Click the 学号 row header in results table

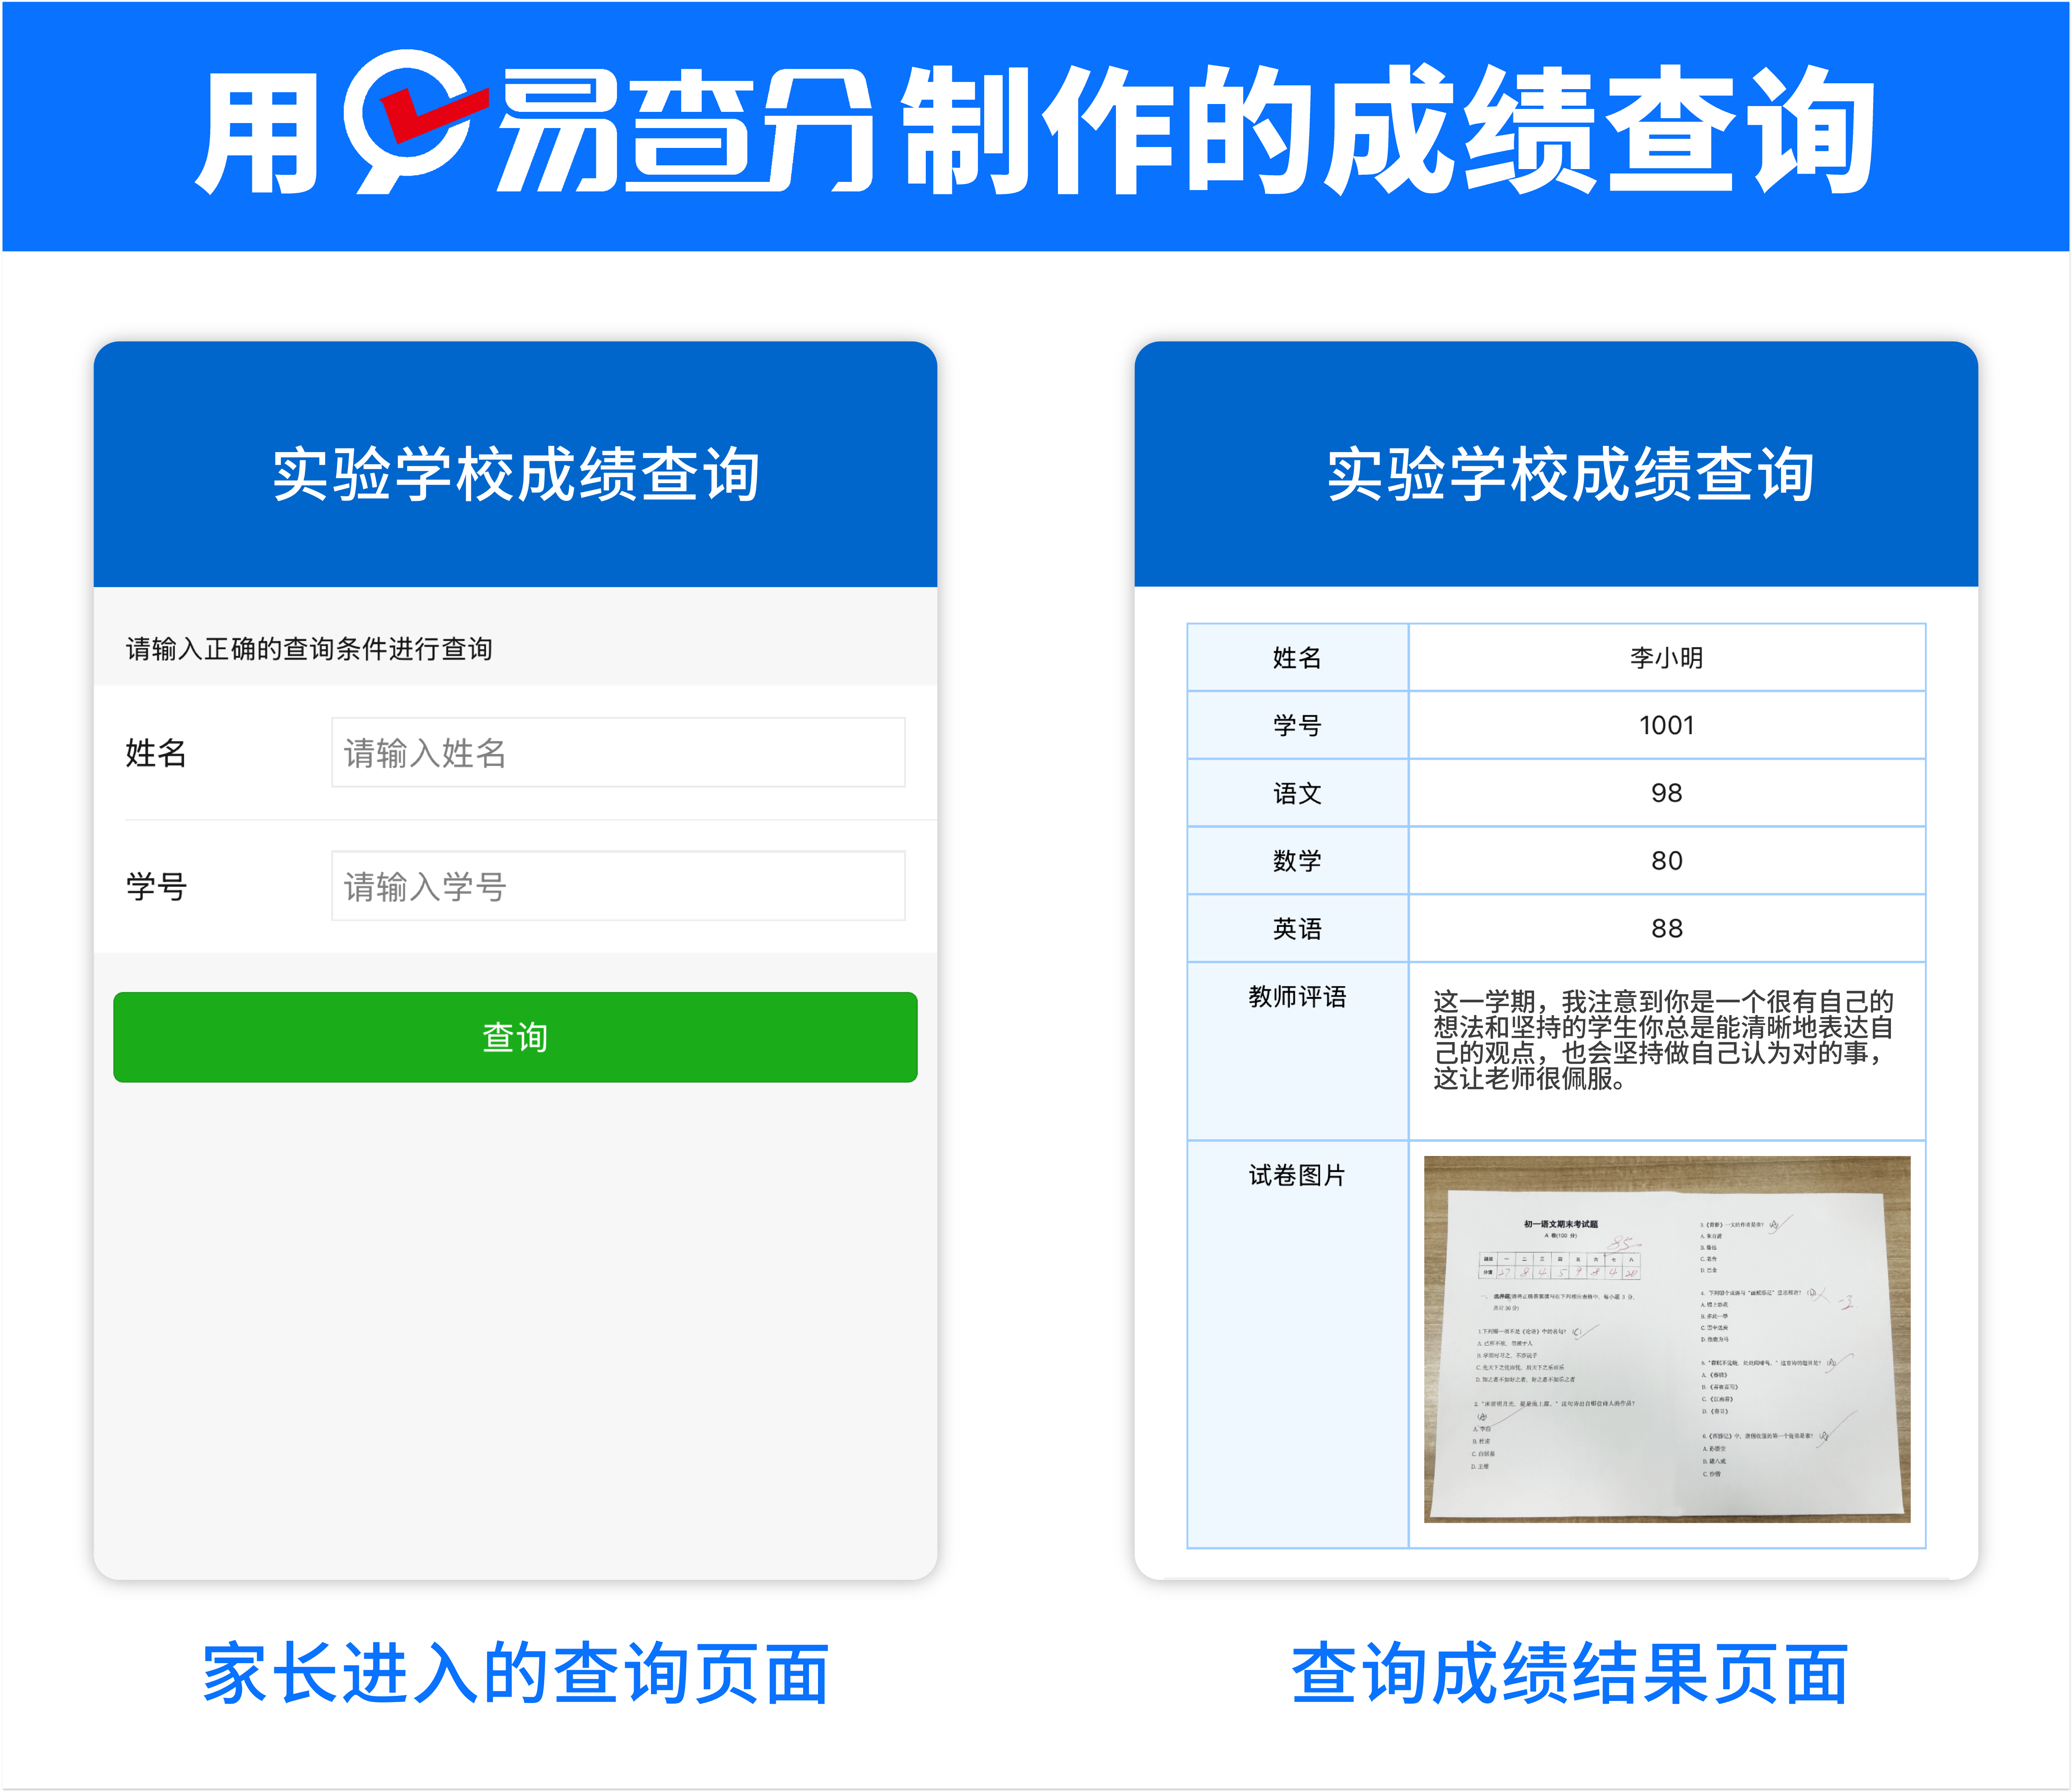[x=1298, y=726]
